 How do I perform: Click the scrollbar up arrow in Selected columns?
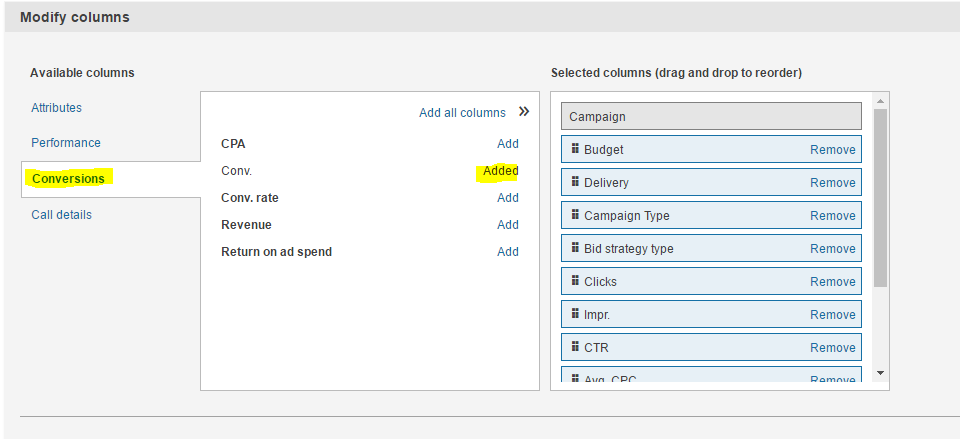880,101
